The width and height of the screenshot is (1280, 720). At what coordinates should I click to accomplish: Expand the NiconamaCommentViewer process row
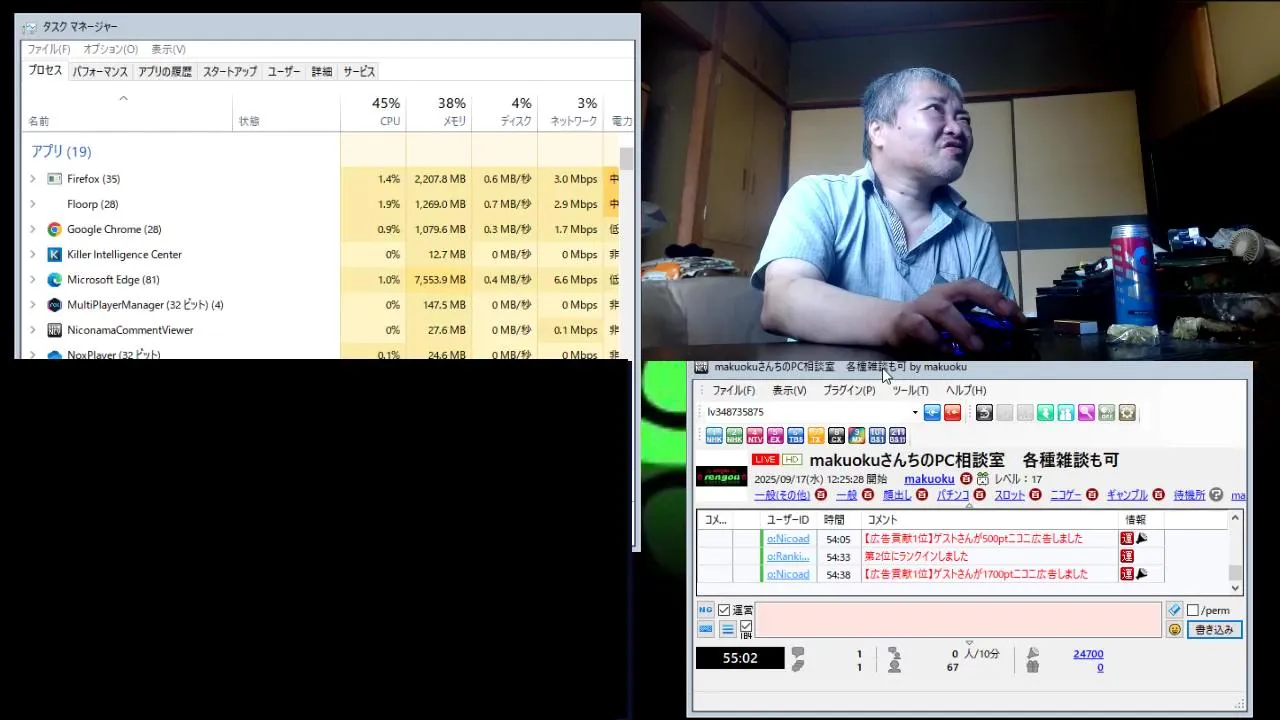32,329
